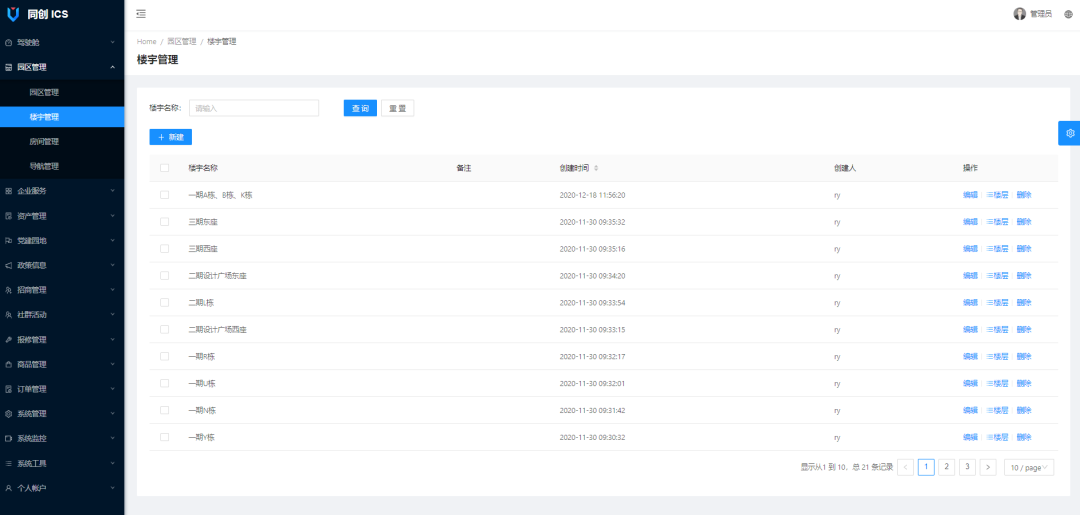Screen dimensions: 1080x515
Task: Click the 管理员 user avatar
Action: 1019,14
